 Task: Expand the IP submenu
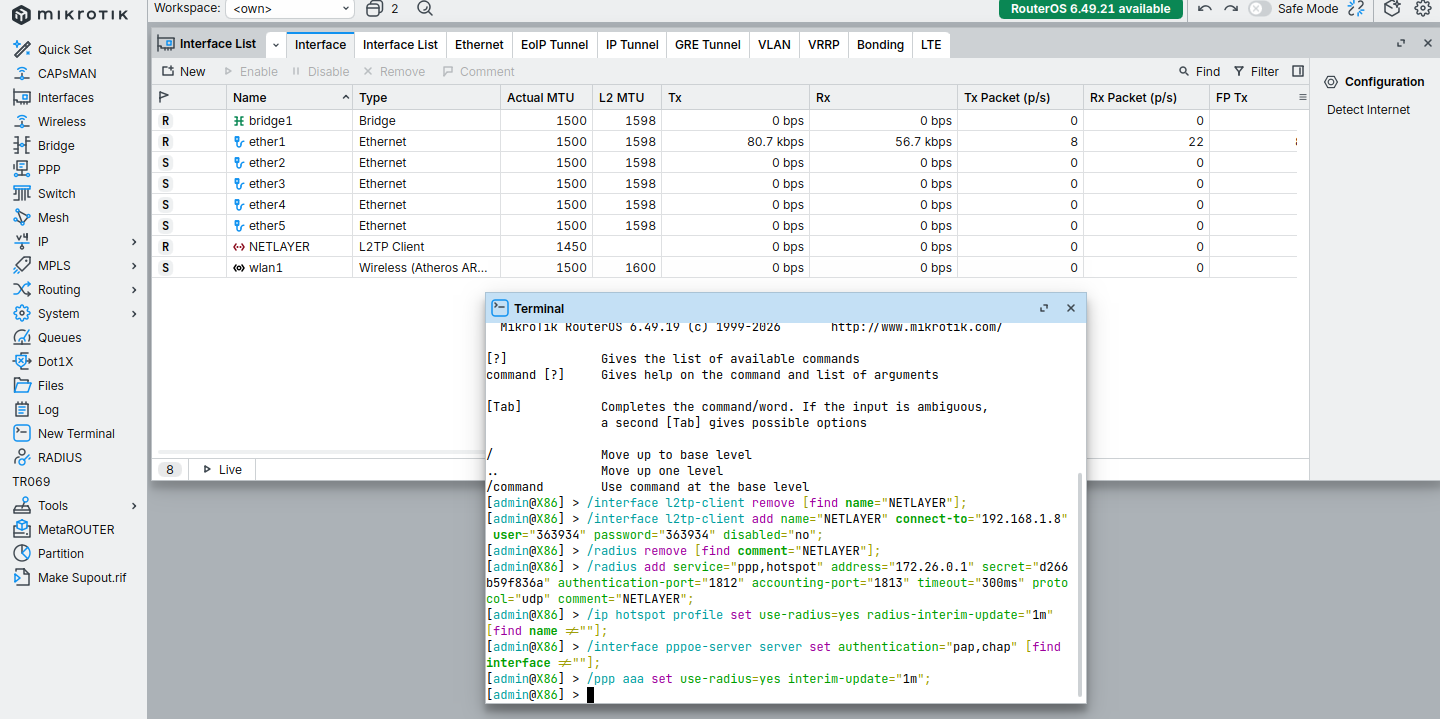(134, 241)
